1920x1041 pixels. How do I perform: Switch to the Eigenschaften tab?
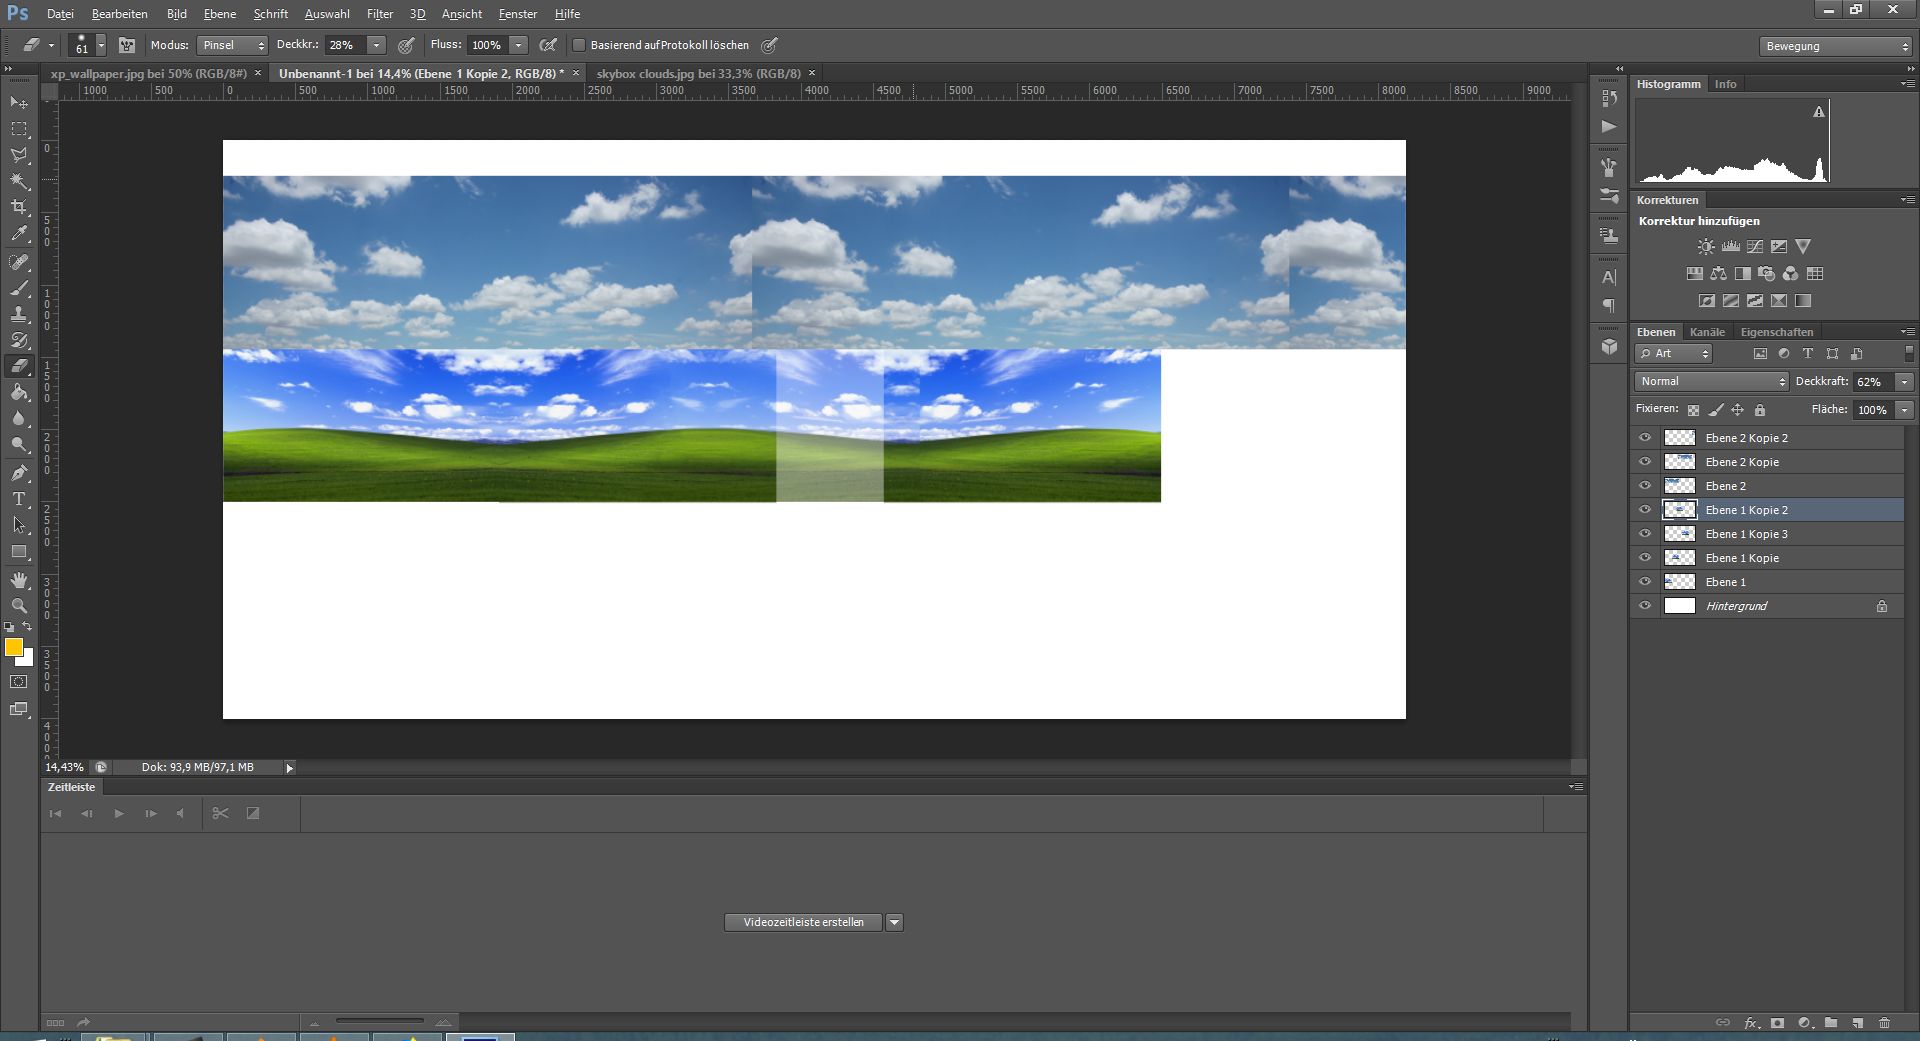click(1777, 332)
